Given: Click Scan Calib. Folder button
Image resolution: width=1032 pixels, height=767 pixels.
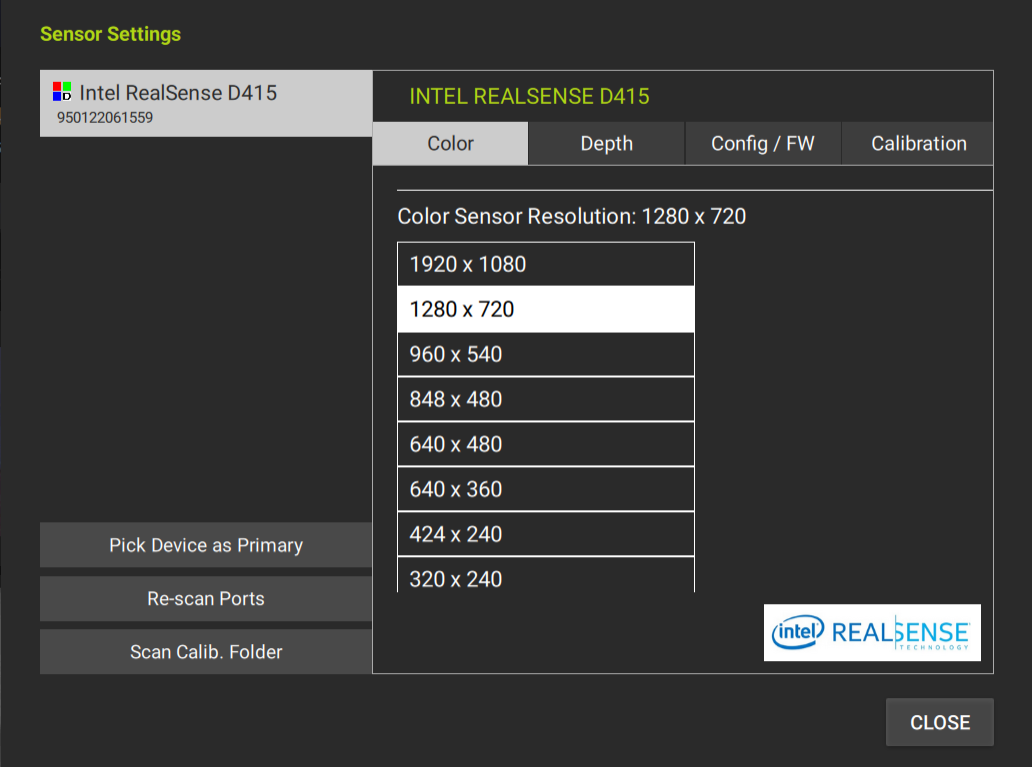Looking at the screenshot, I should [x=206, y=652].
